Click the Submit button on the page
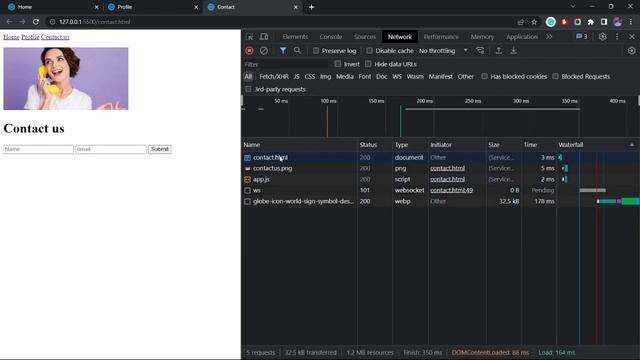 [160, 149]
